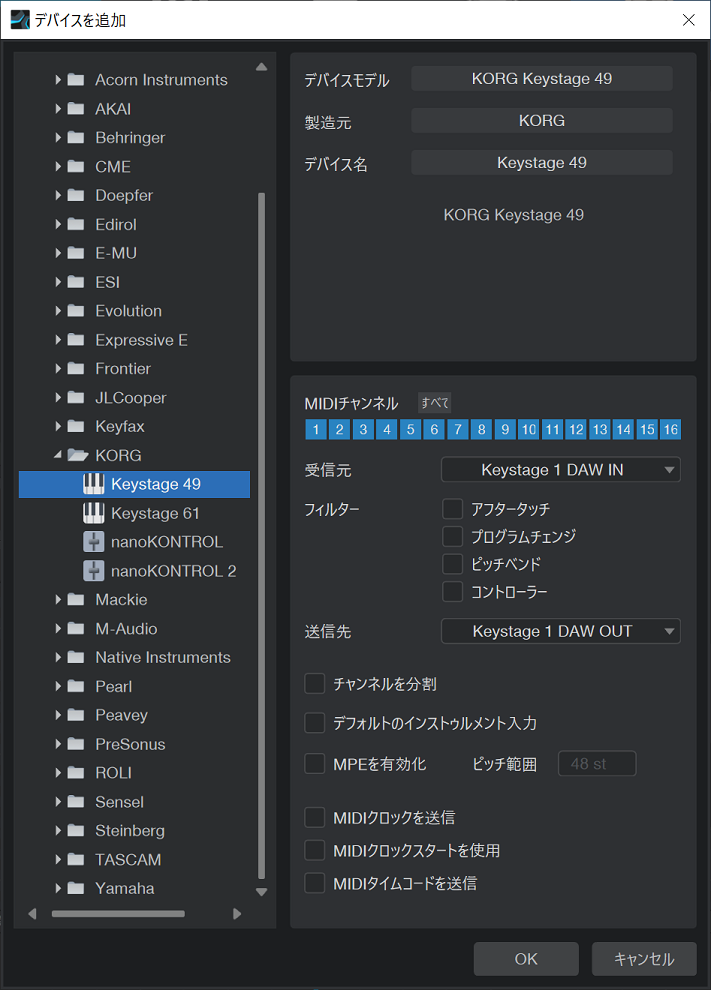
Task: Click the device tree vertical scrollbar thumb
Action: [261, 535]
